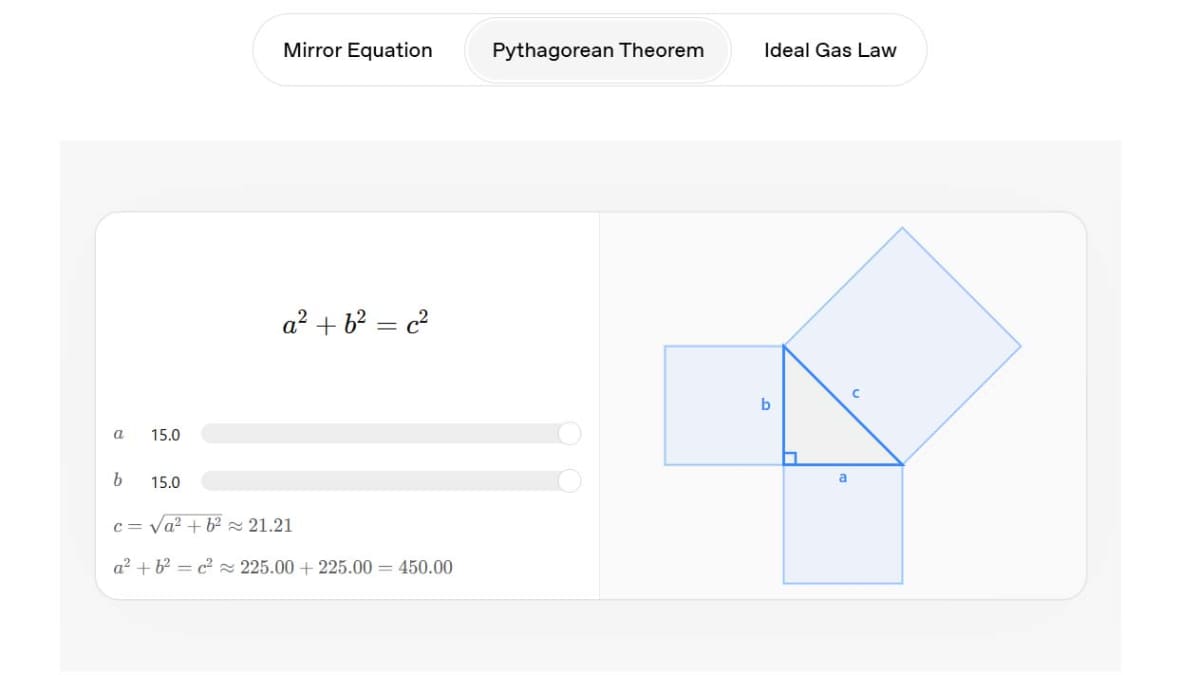1200x675 pixels.
Task: Click the slider handle for variable b
Action: pos(569,481)
